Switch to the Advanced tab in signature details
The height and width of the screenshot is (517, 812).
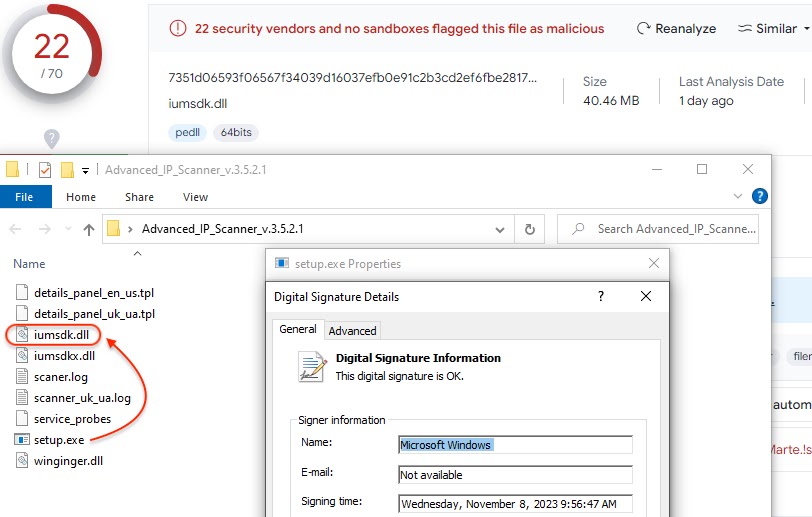tap(352, 330)
